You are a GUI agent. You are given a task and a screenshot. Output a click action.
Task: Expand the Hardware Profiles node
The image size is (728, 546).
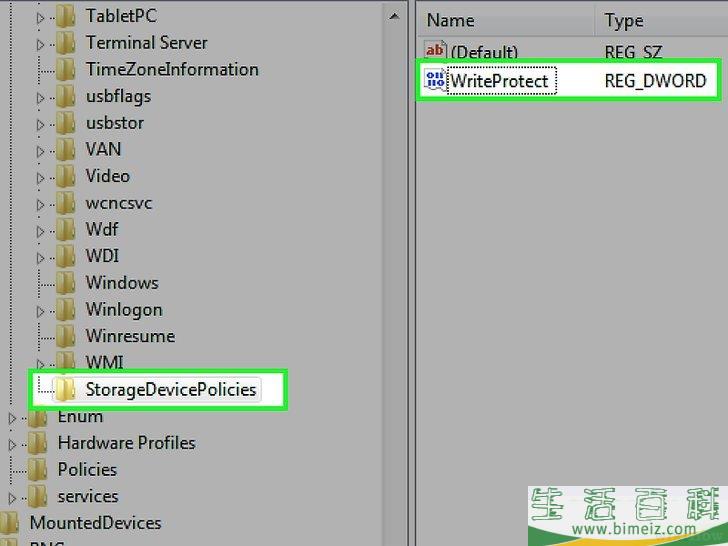click(x=13, y=444)
